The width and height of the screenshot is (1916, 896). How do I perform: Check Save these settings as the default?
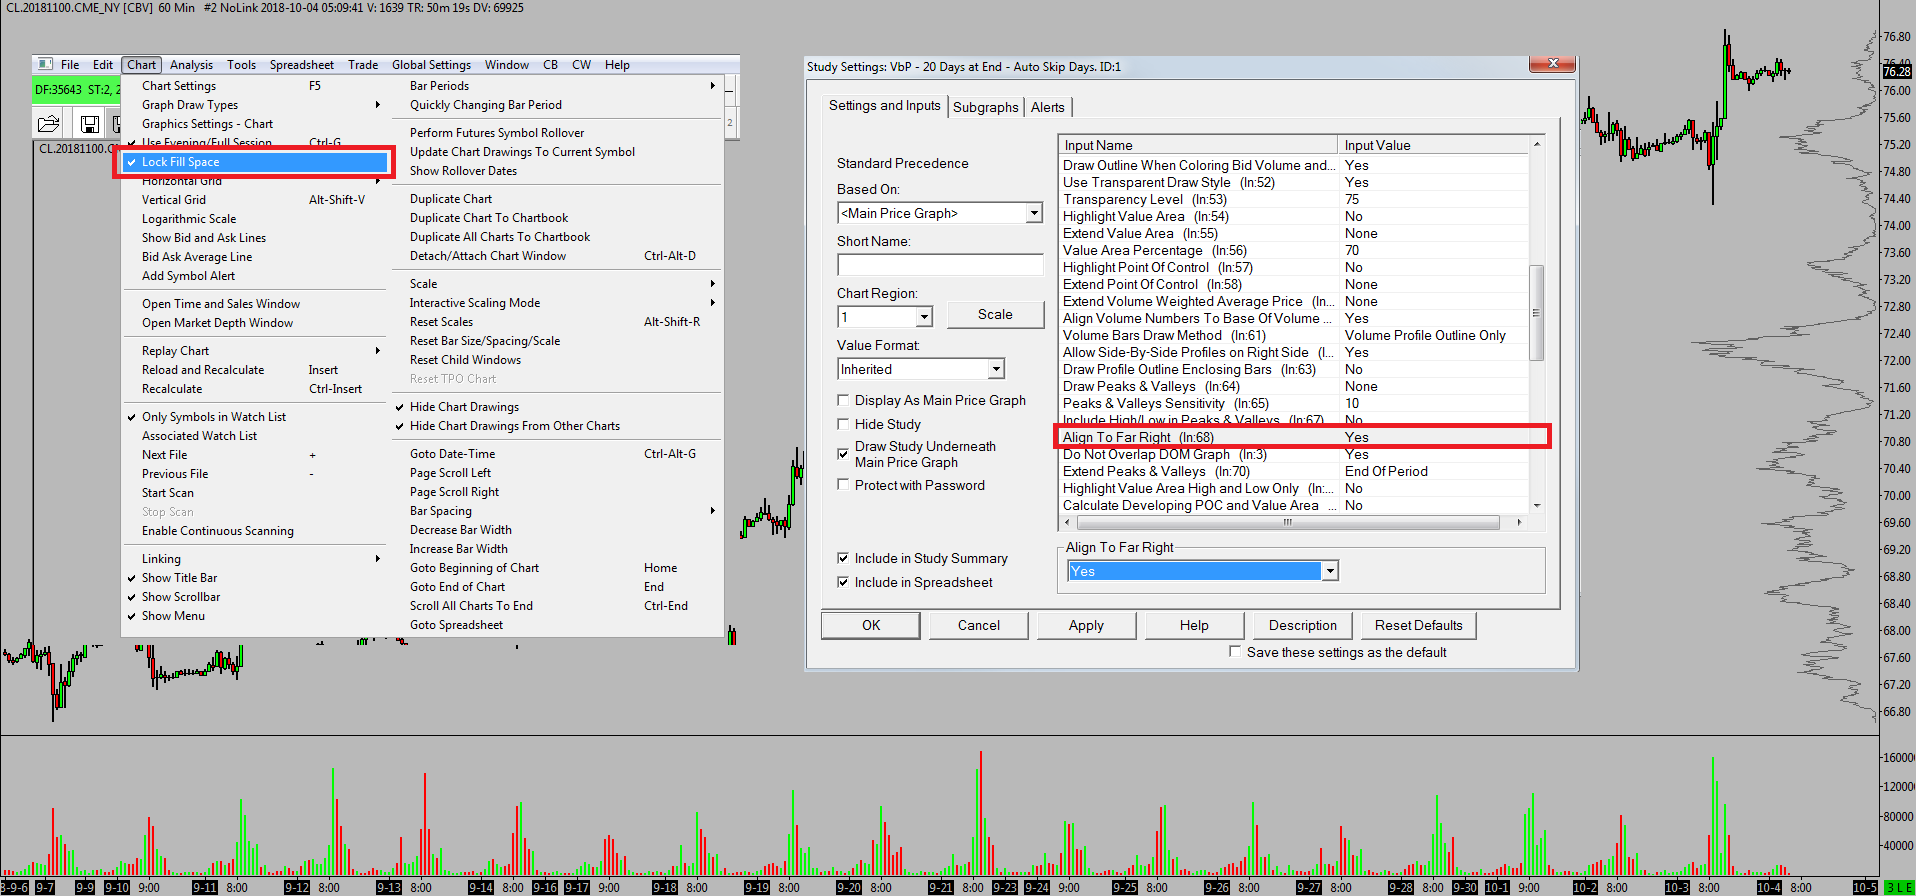[x=1235, y=652]
